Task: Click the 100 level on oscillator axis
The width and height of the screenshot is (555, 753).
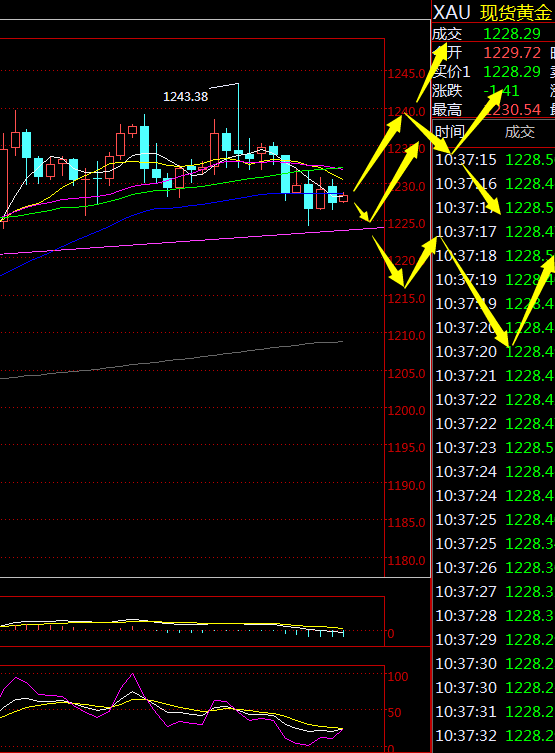Action: coord(398,677)
